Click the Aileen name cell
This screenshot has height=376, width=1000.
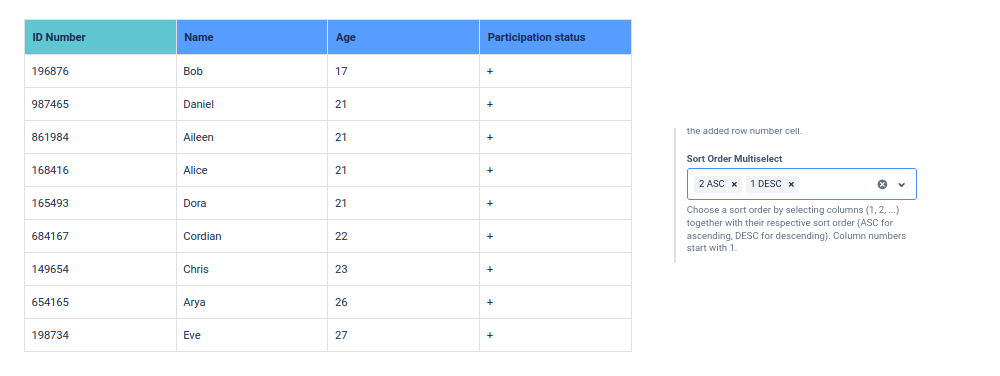click(253, 137)
